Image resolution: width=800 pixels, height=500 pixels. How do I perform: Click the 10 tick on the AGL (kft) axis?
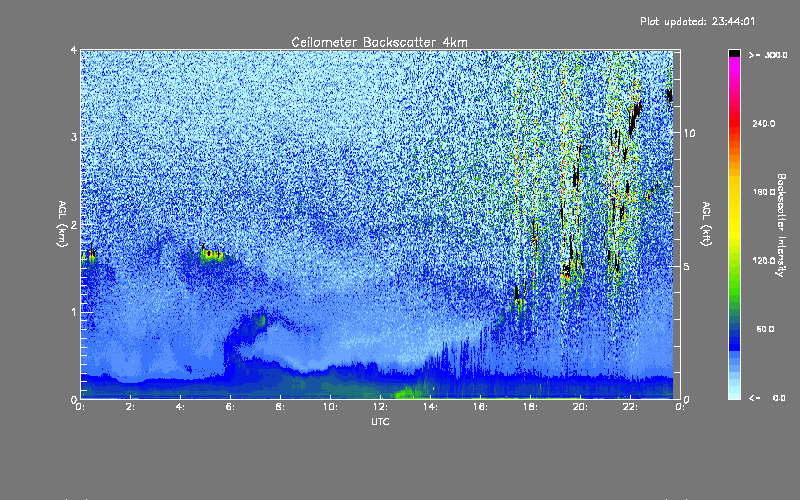689,133
